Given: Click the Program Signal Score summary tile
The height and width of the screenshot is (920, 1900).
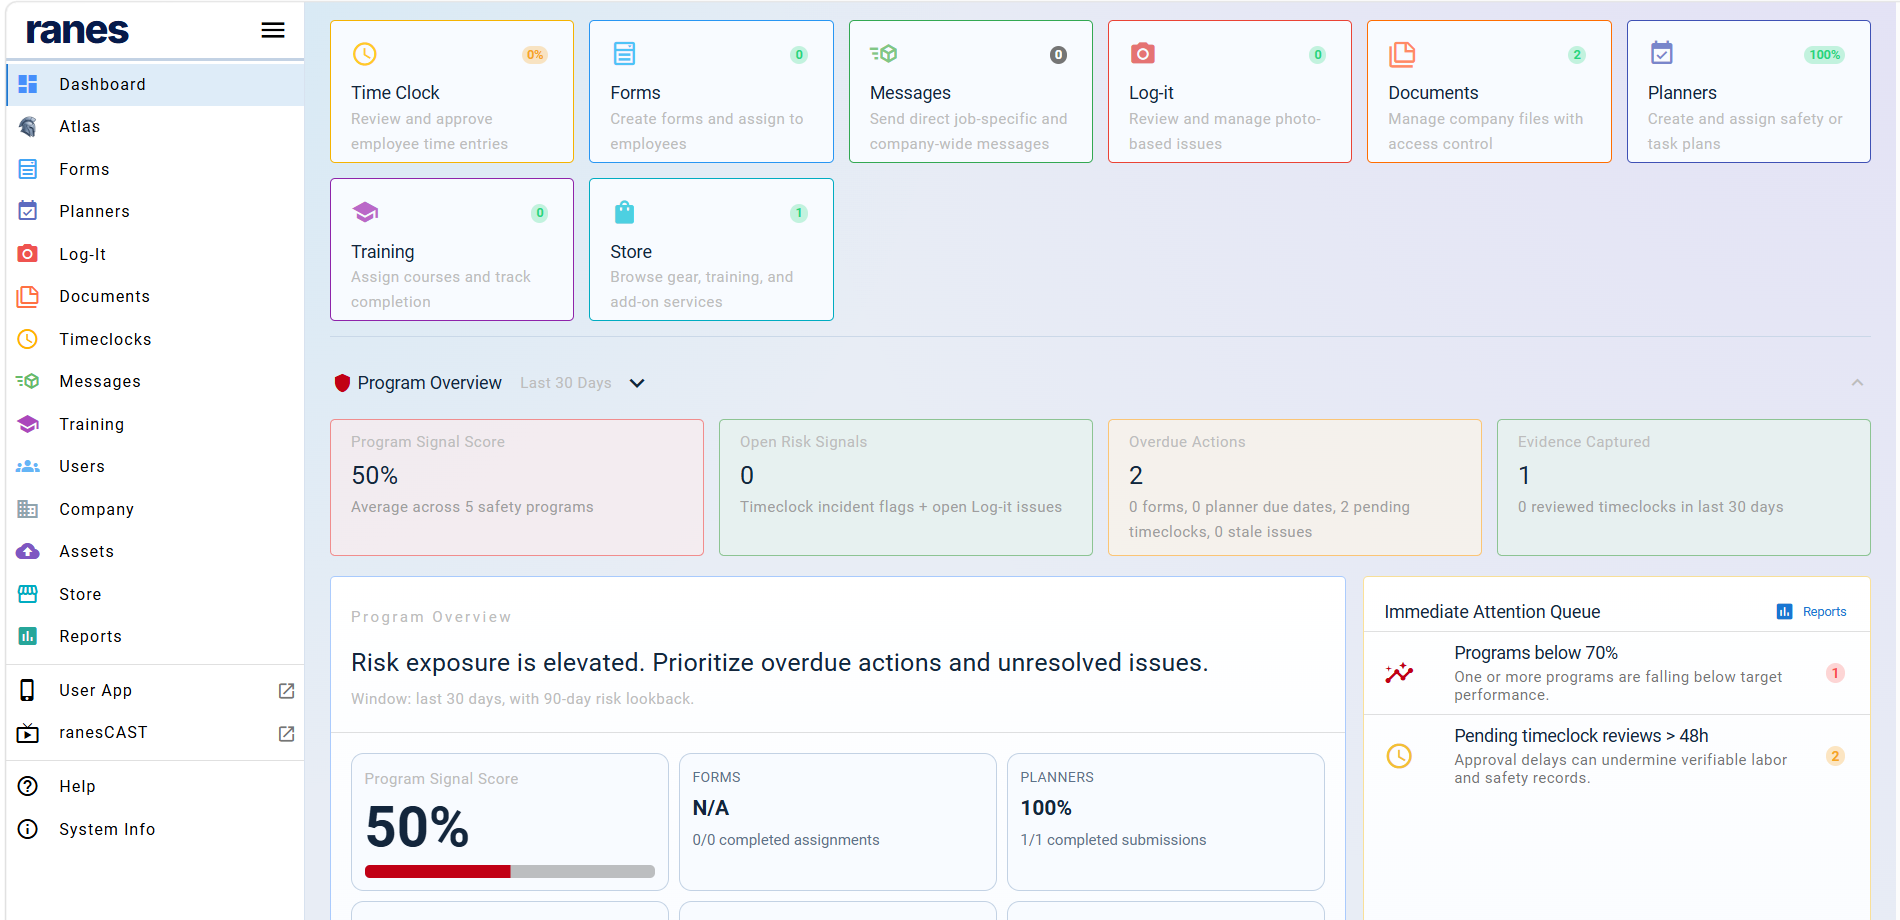Looking at the screenshot, I should point(517,487).
